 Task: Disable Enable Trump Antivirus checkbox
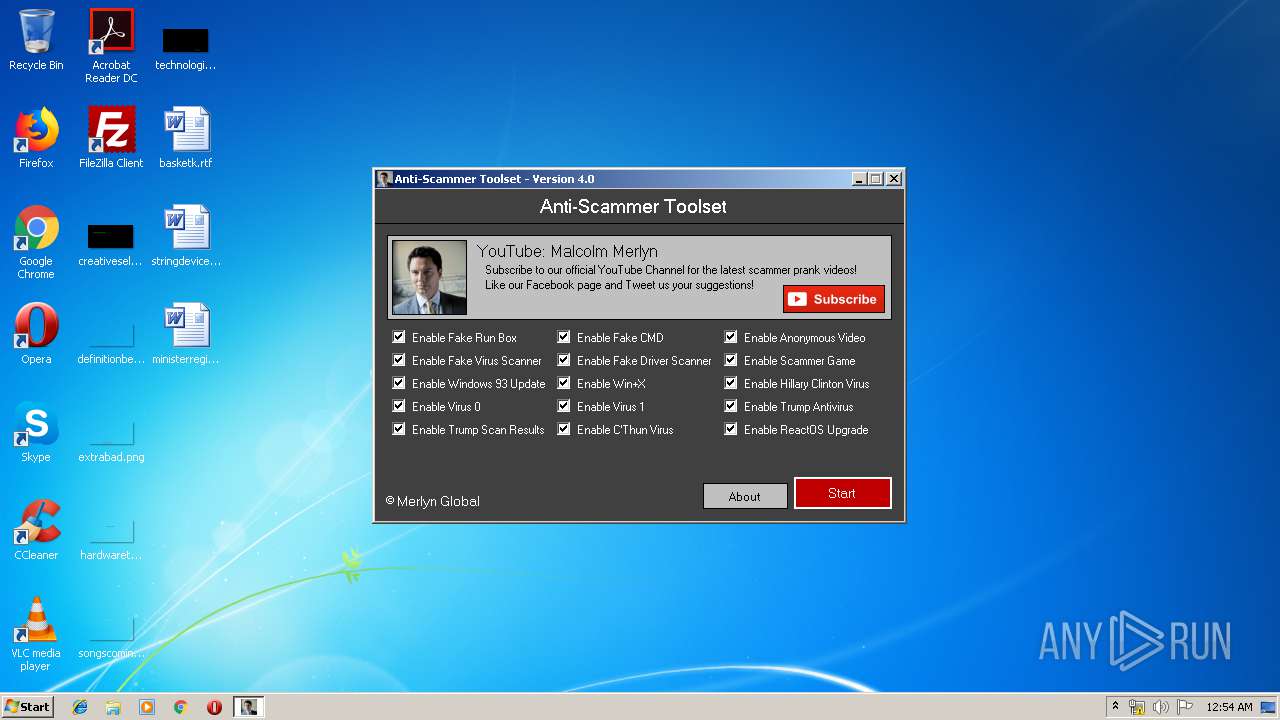(x=731, y=406)
